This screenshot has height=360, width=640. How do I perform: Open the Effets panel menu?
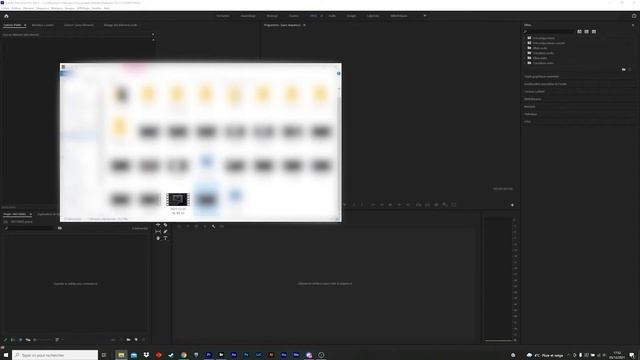pos(633,25)
